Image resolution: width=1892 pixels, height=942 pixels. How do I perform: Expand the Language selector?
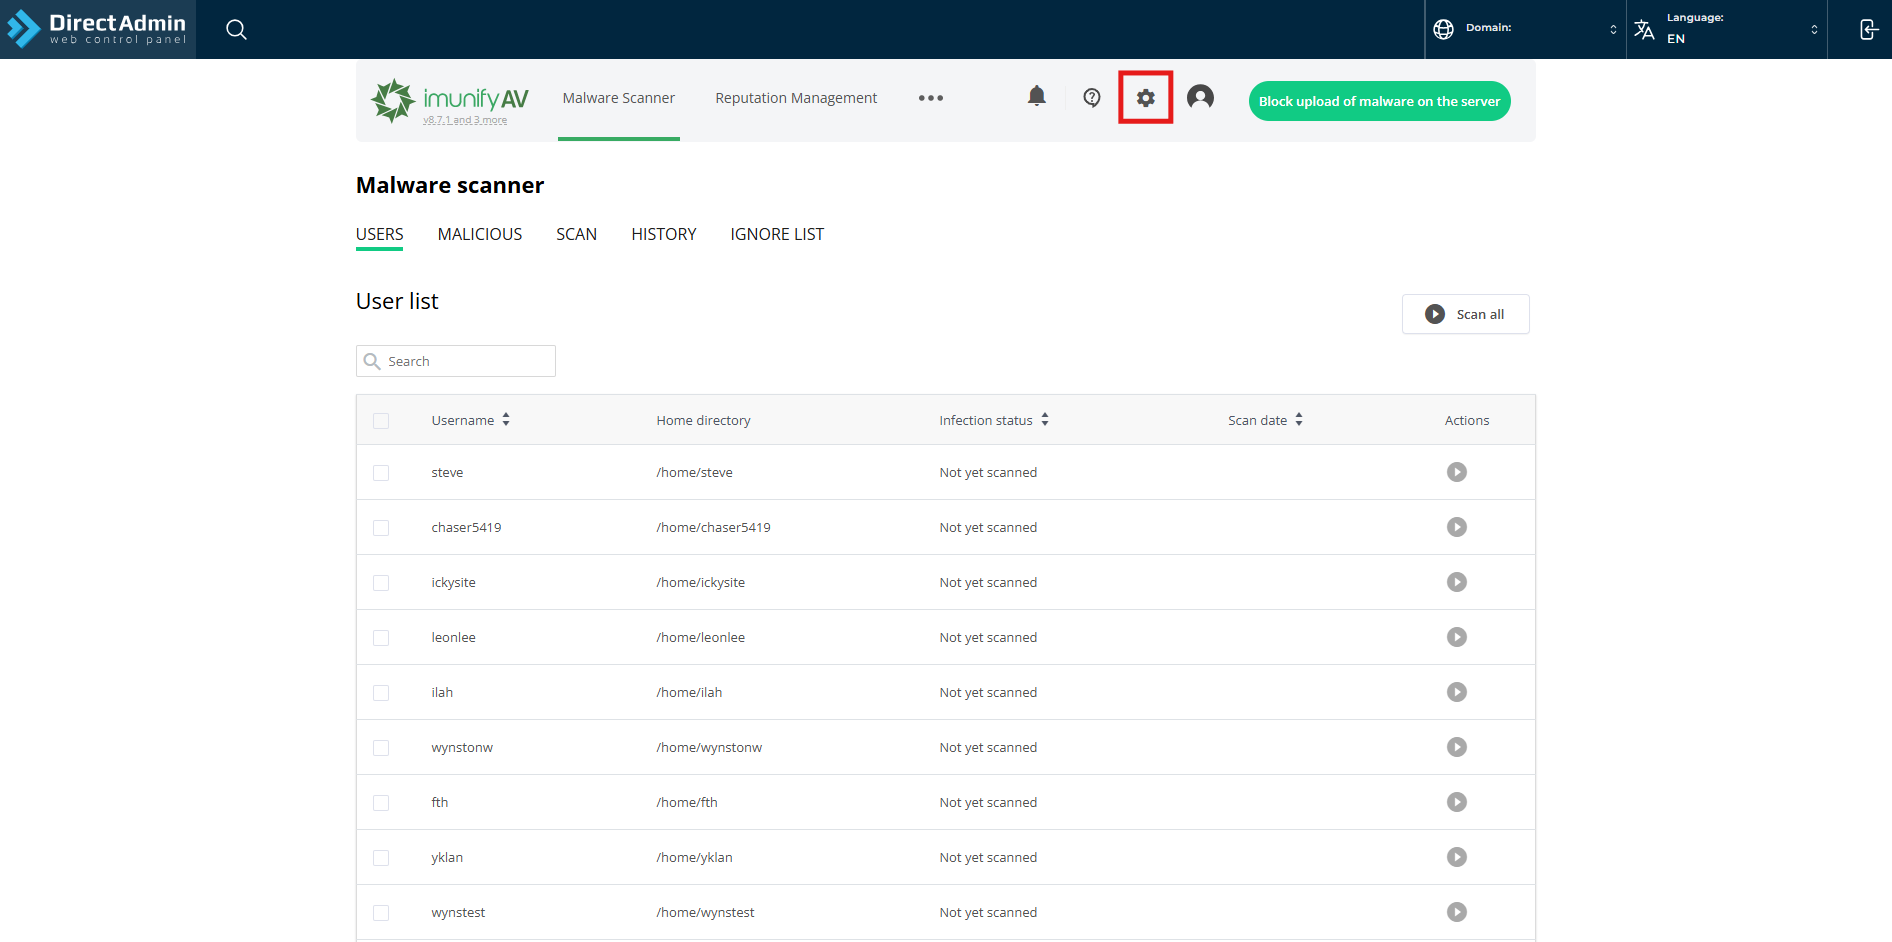pos(1727,29)
